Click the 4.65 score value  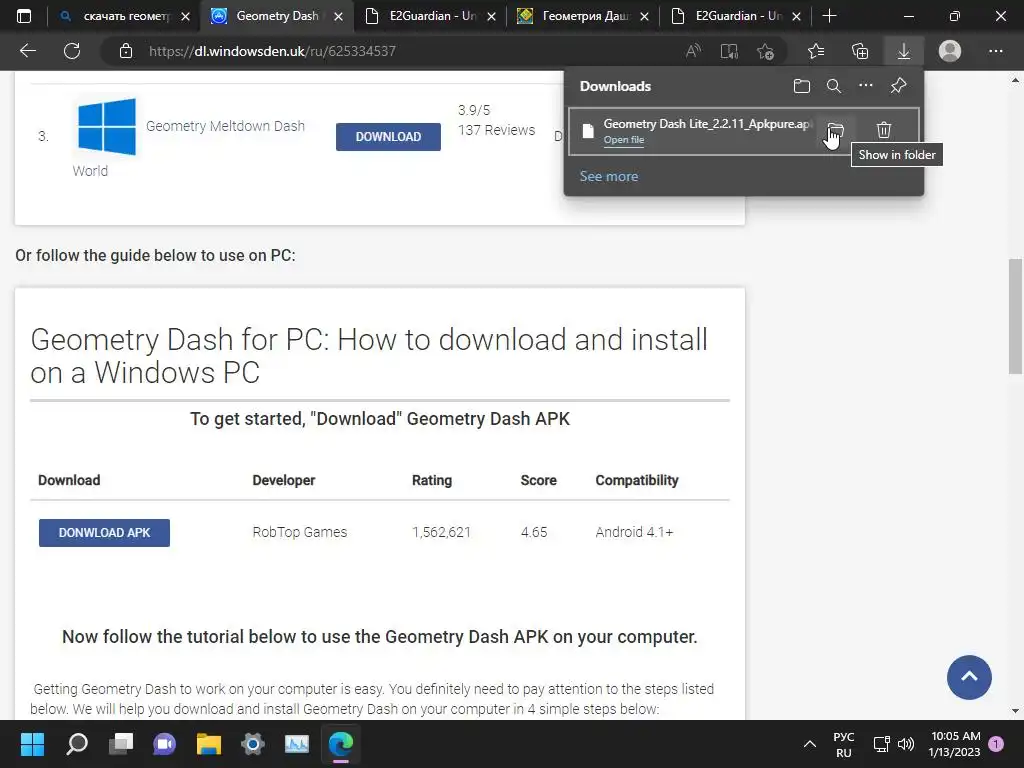pyautogui.click(x=534, y=532)
